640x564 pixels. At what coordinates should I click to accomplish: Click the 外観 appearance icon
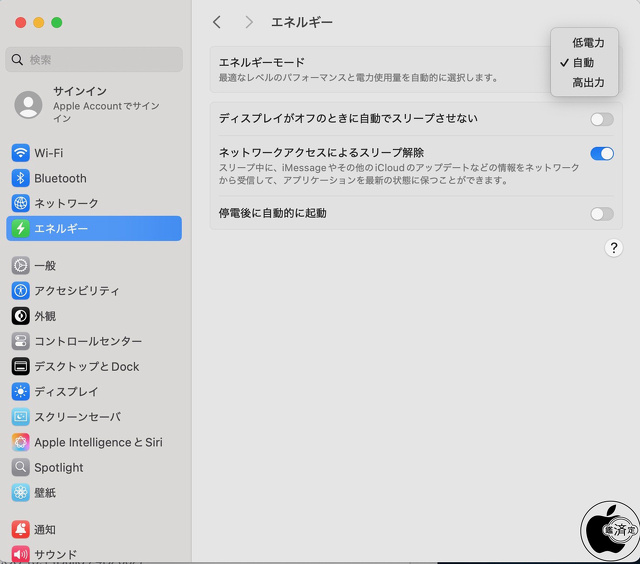pyautogui.click(x=20, y=316)
